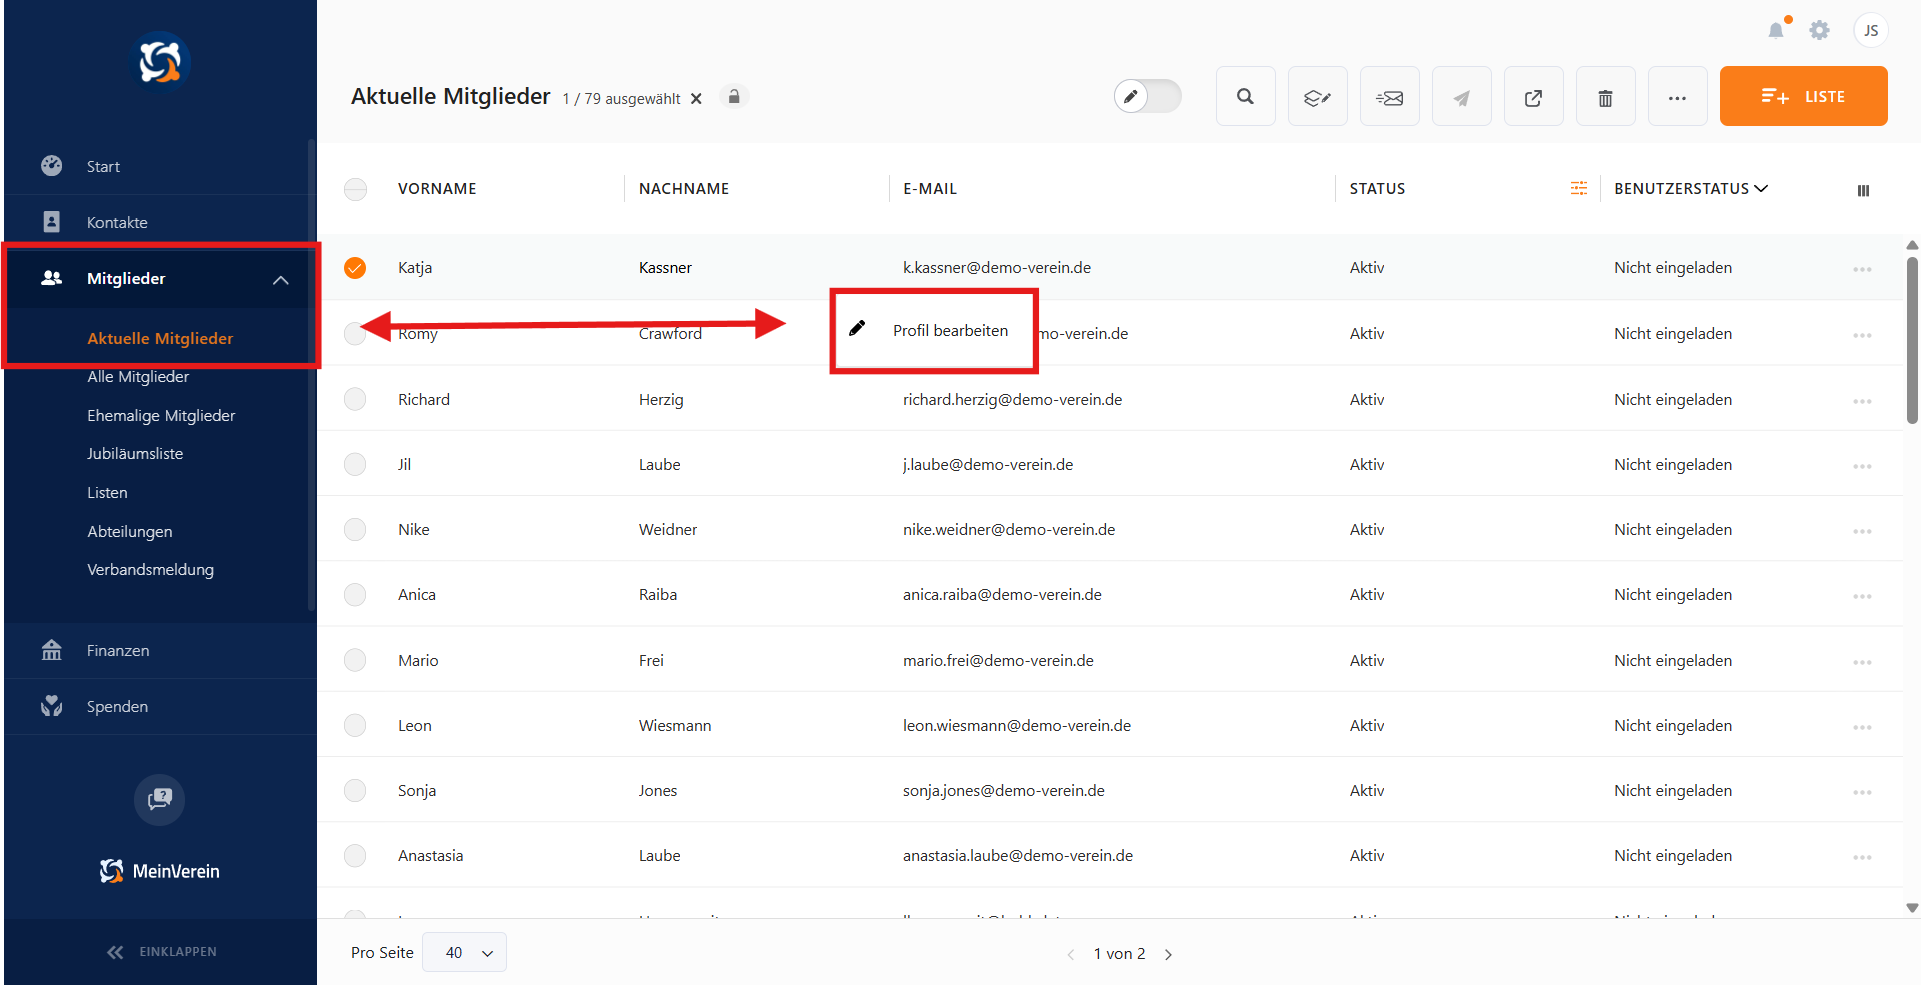Screen dimensions: 1921x985
Task: Open the settings gear icon
Action: 1819,30
